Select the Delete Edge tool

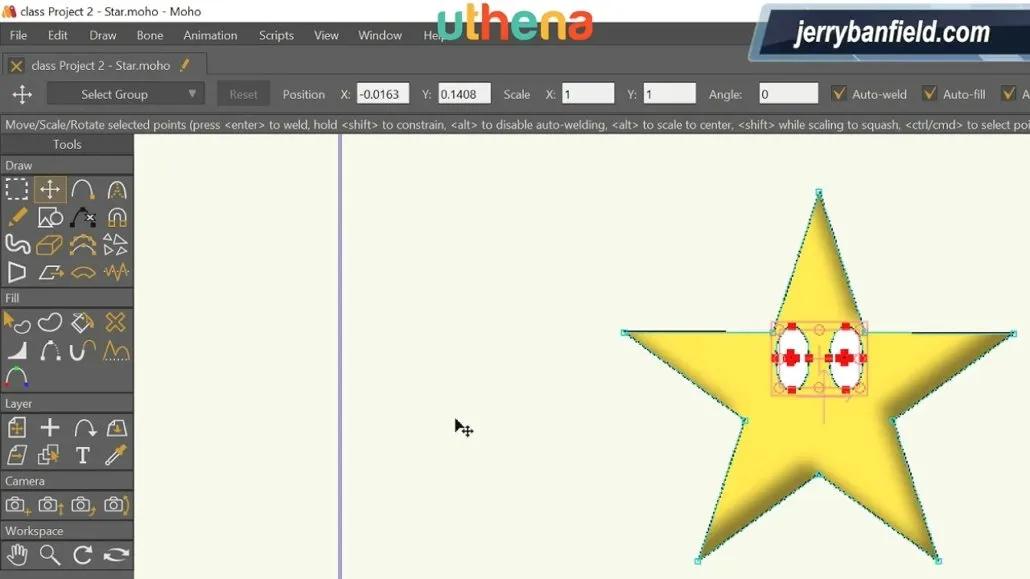[83, 217]
